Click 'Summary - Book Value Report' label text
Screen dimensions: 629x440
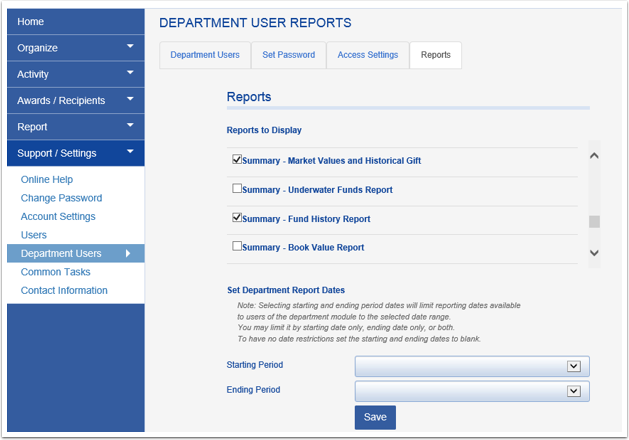point(303,247)
